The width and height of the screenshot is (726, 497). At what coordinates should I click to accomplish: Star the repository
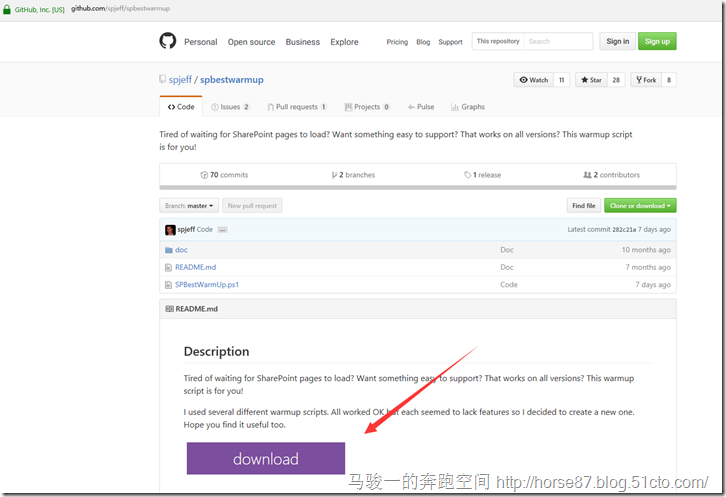tap(591, 80)
